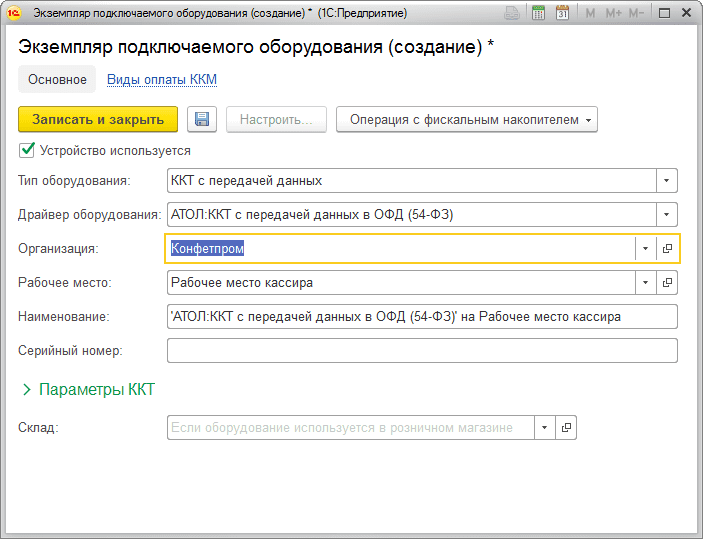Uncheck Устройство используется checkbox
The height and width of the screenshot is (539, 703).
pyautogui.click(x=26, y=150)
